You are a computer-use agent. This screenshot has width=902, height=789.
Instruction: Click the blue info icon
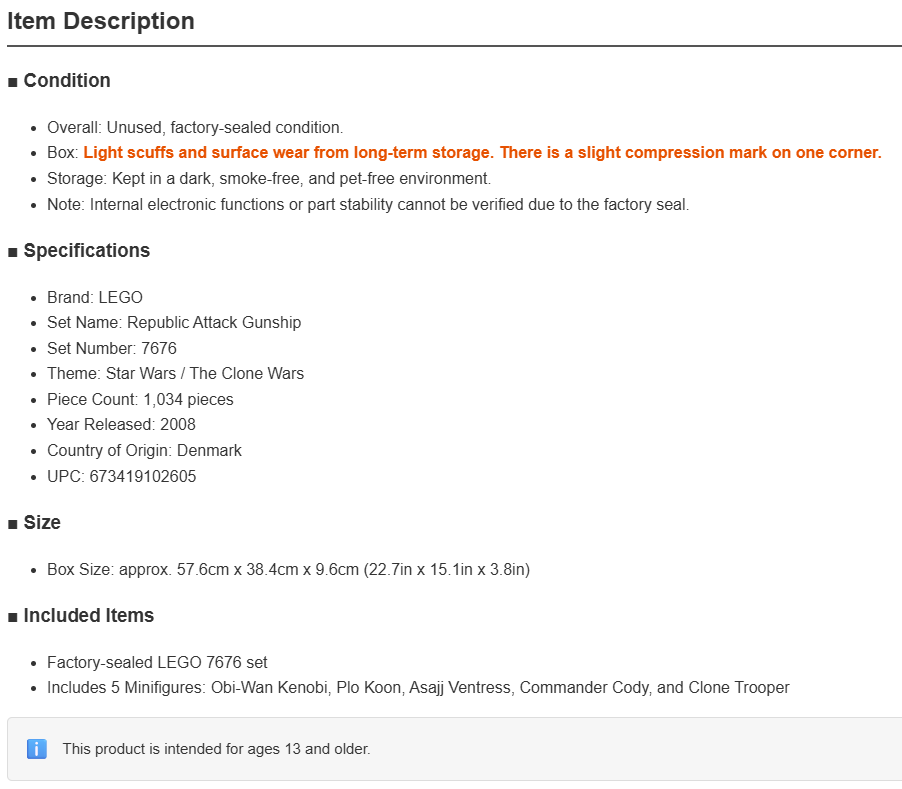(x=37, y=749)
